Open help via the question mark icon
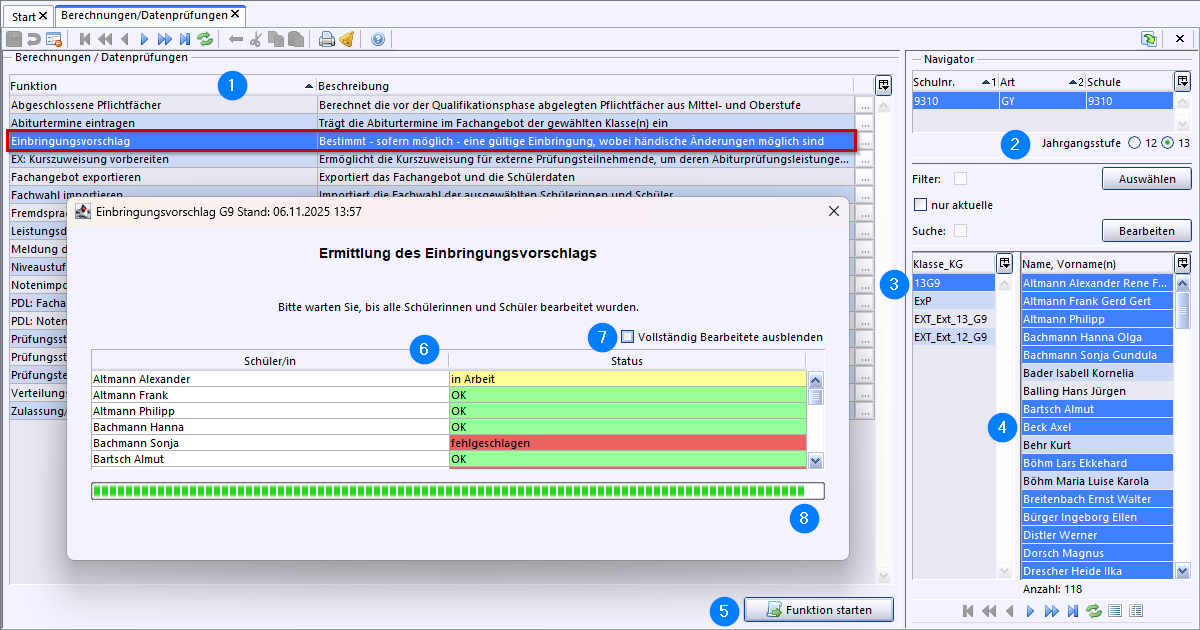 pyautogui.click(x=377, y=40)
